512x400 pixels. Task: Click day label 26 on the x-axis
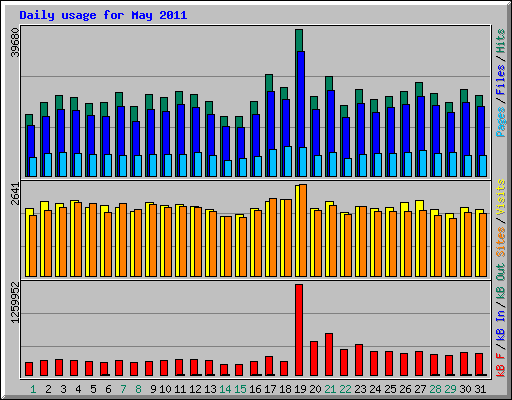point(405,389)
